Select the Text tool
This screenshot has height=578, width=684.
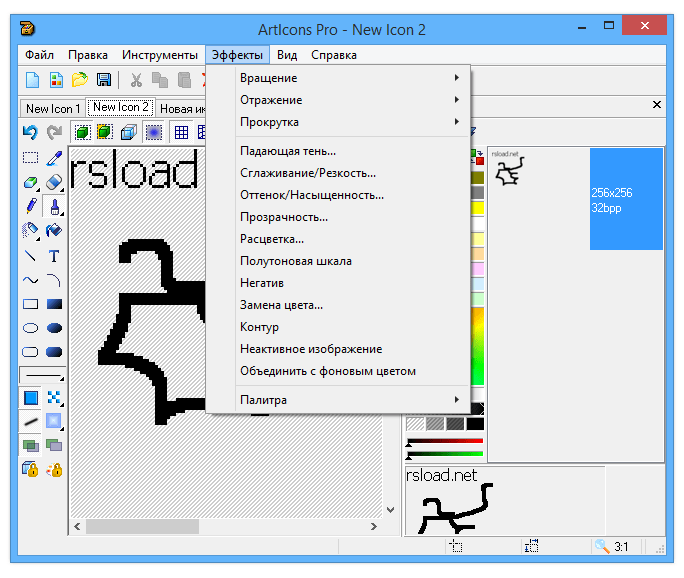(x=54, y=256)
